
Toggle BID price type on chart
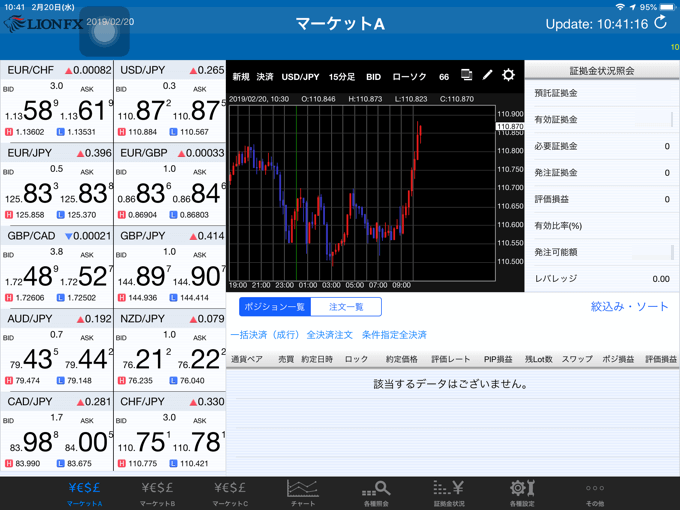pyautogui.click(x=373, y=77)
